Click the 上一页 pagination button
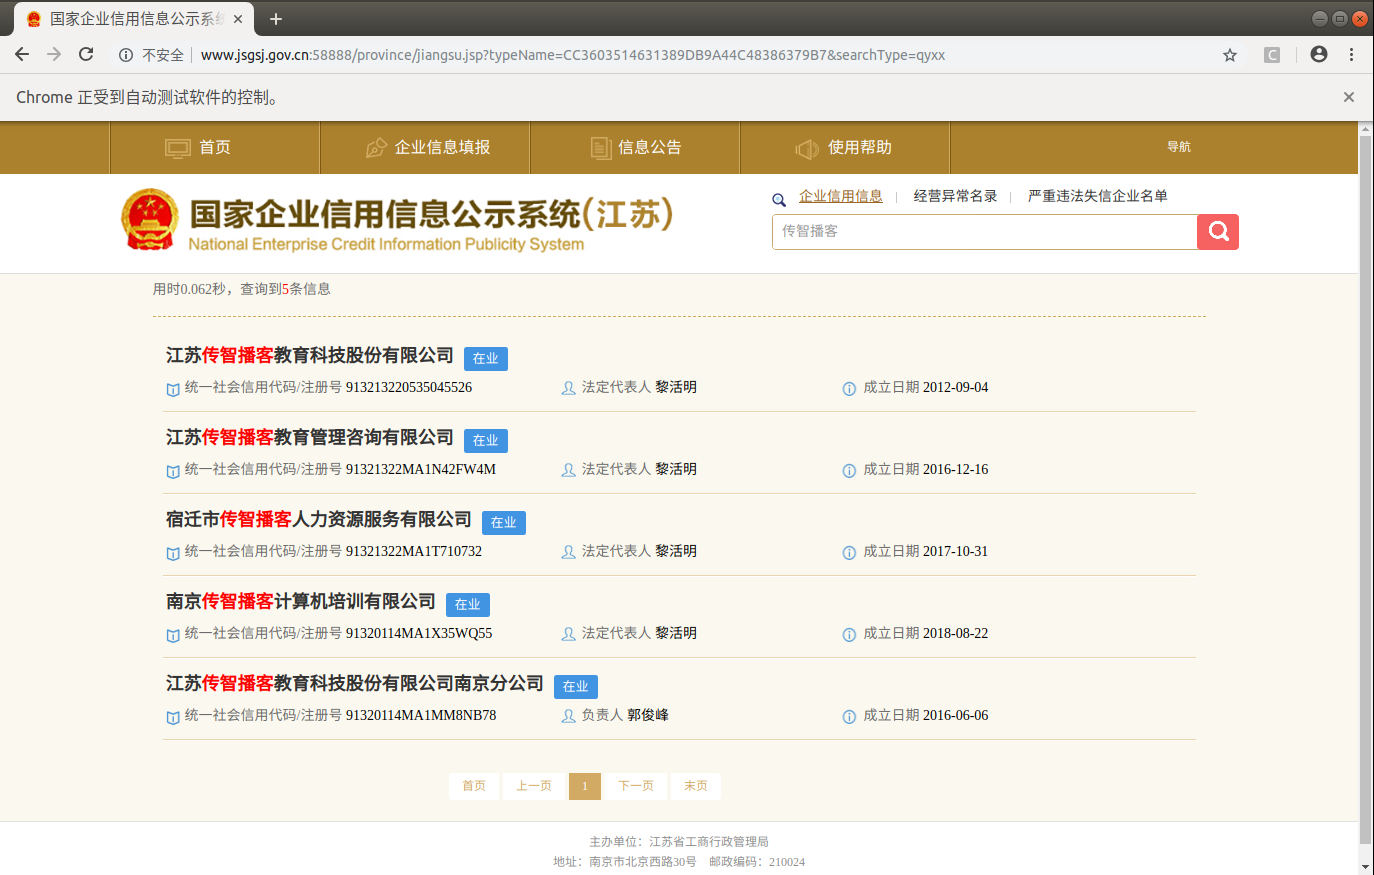 (x=534, y=786)
